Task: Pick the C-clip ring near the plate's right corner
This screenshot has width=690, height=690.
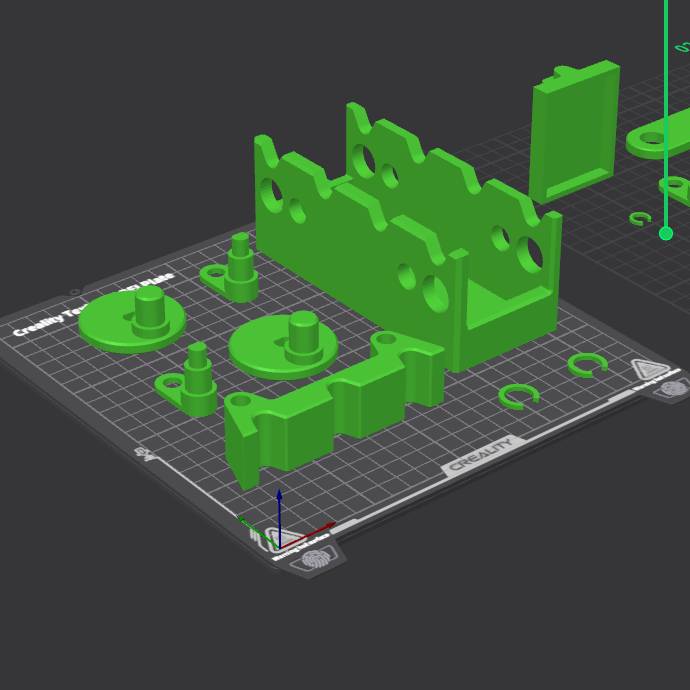Action: pyautogui.click(x=587, y=365)
